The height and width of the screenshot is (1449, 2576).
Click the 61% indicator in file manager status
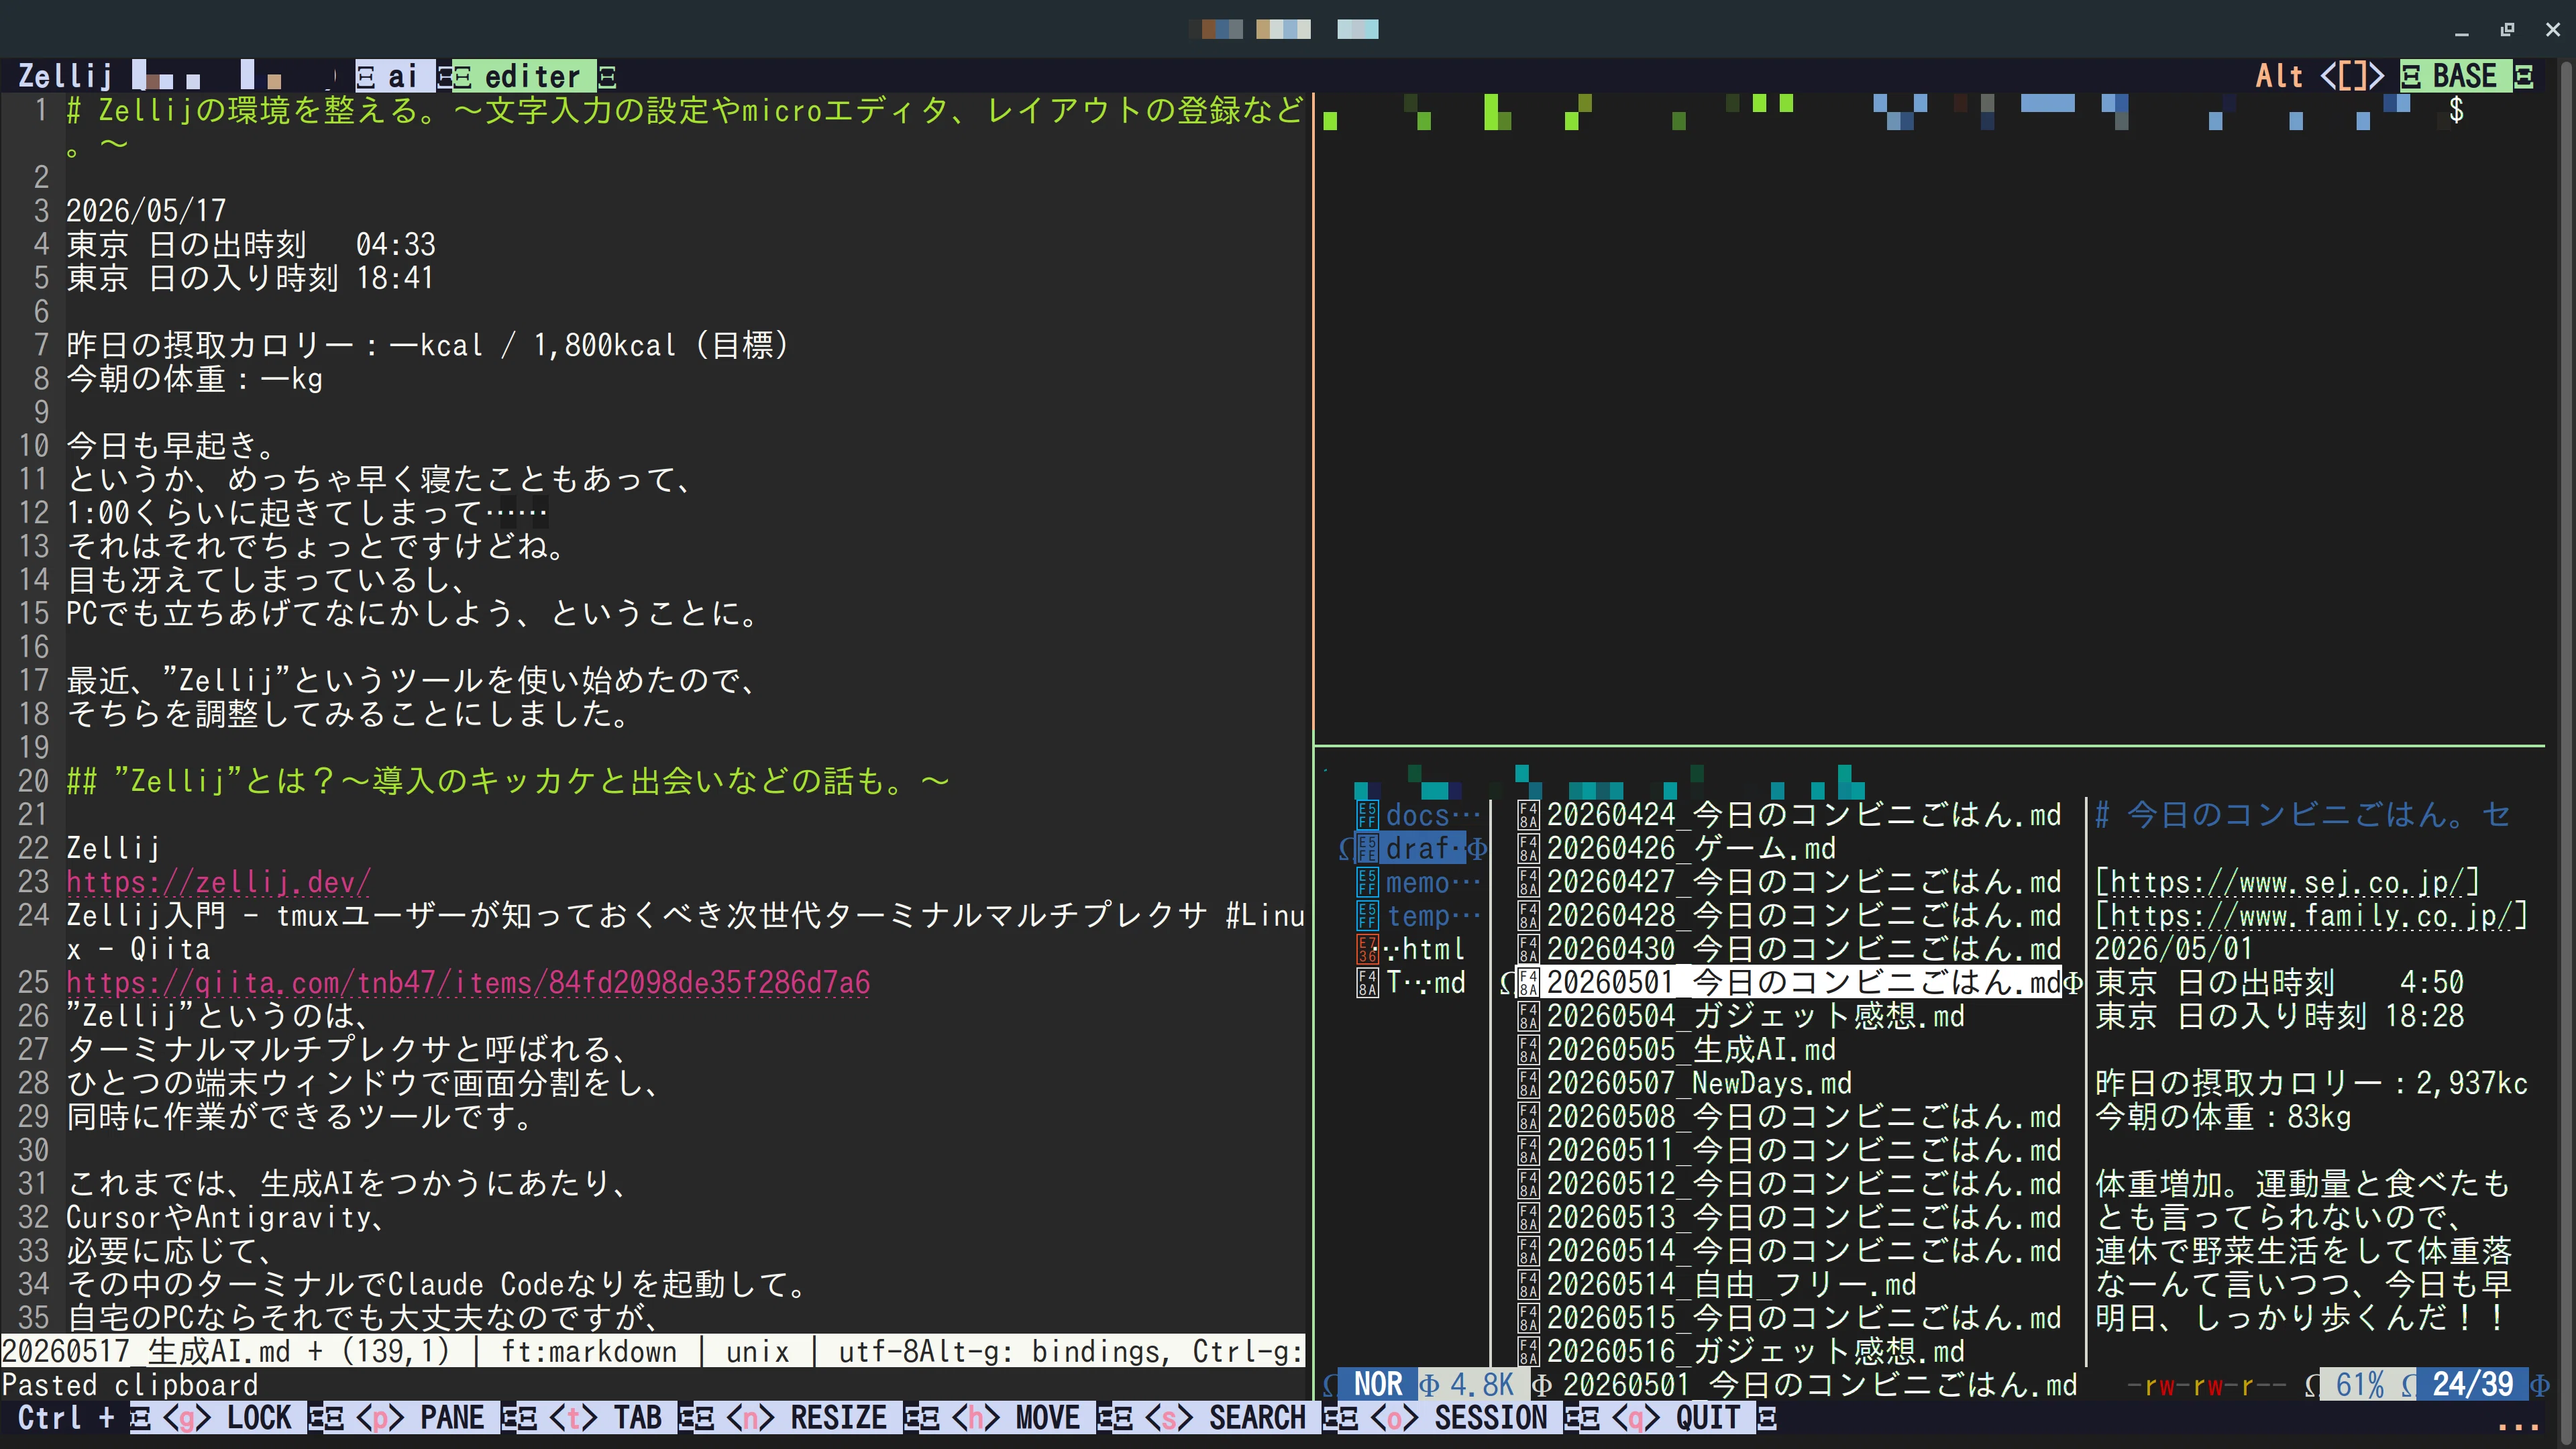pos(2360,1384)
